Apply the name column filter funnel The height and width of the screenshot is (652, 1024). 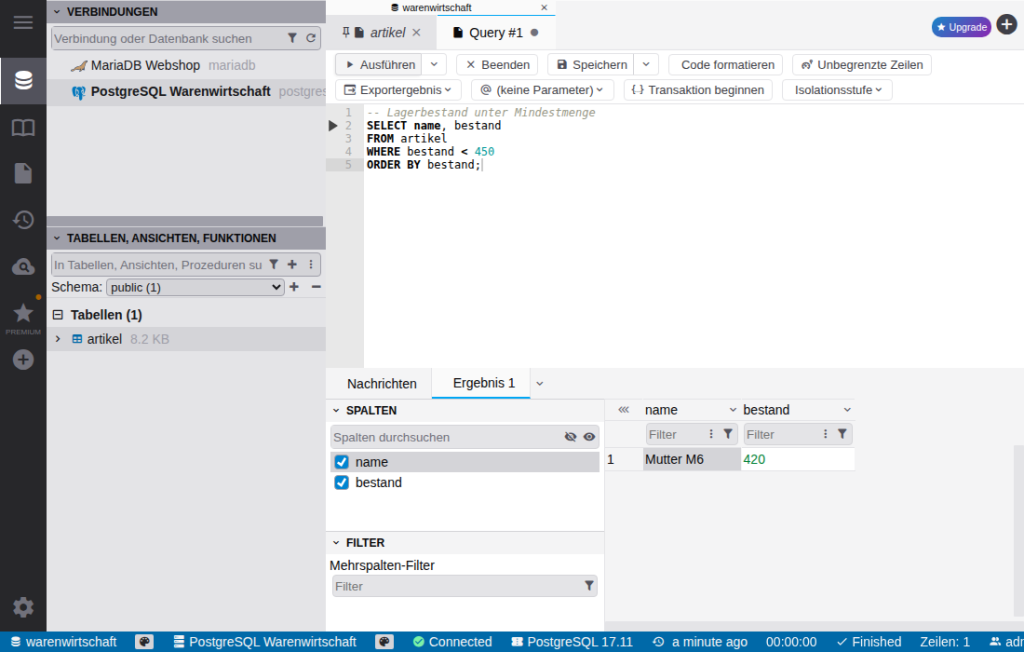tap(728, 434)
